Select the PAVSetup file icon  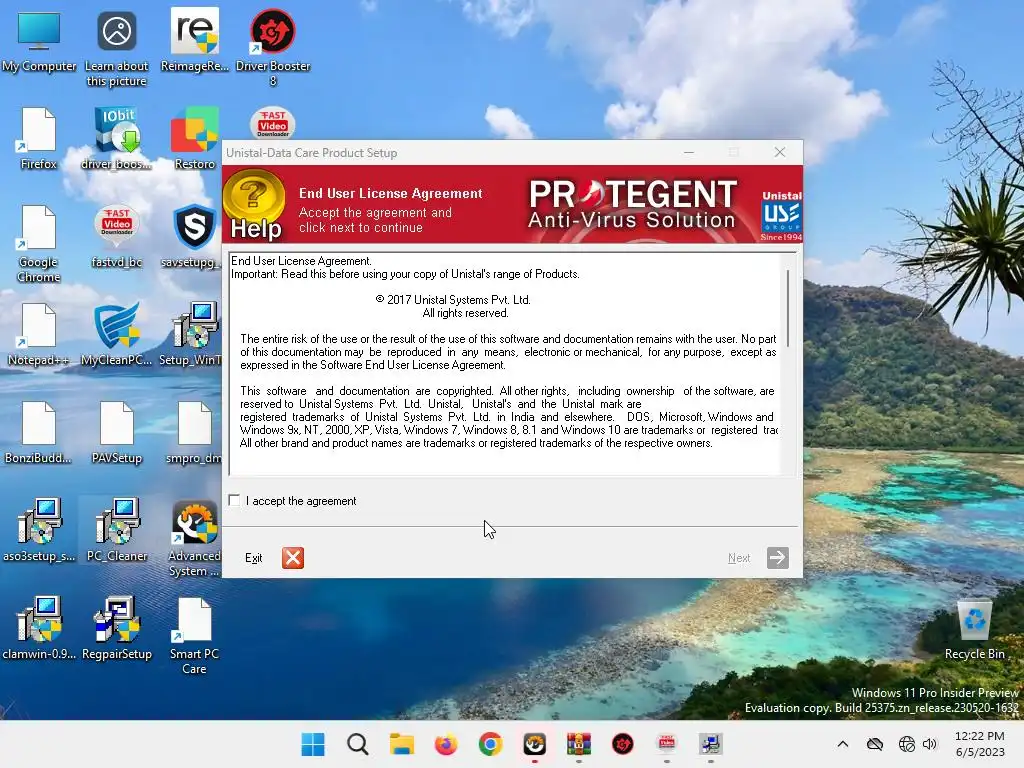[116, 433]
